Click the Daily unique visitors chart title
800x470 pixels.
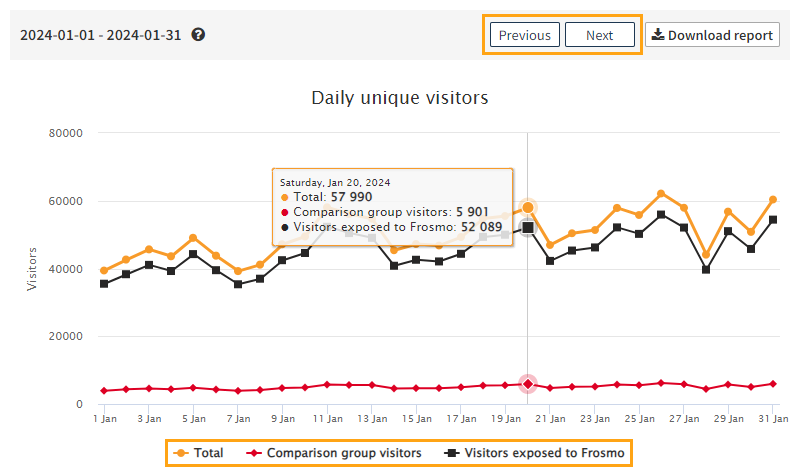point(400,98)
